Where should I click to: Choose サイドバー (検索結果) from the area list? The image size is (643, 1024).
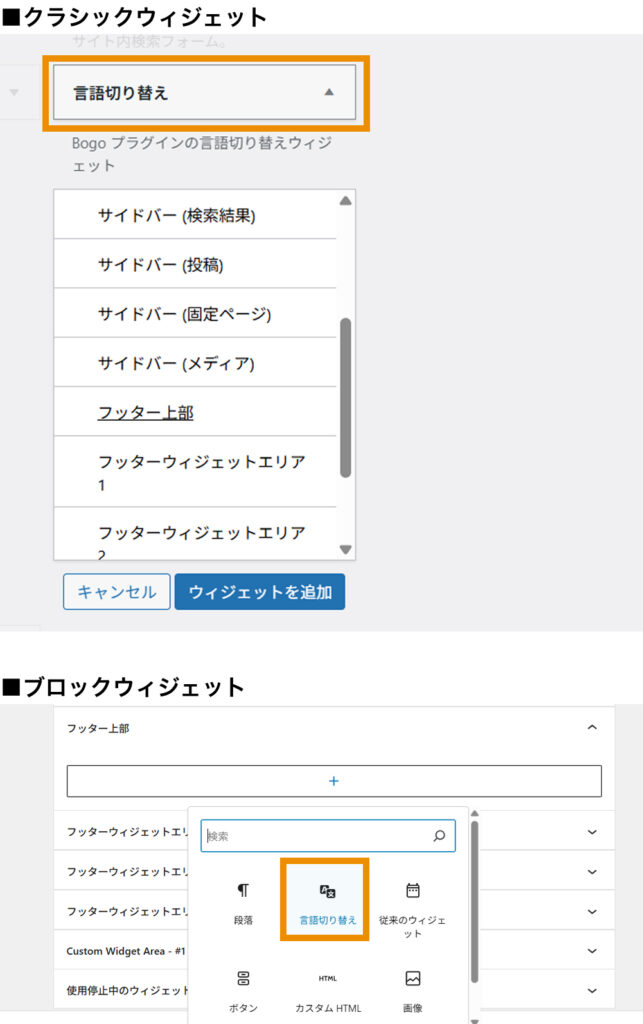pyautogui.click(x=176, y=215)
